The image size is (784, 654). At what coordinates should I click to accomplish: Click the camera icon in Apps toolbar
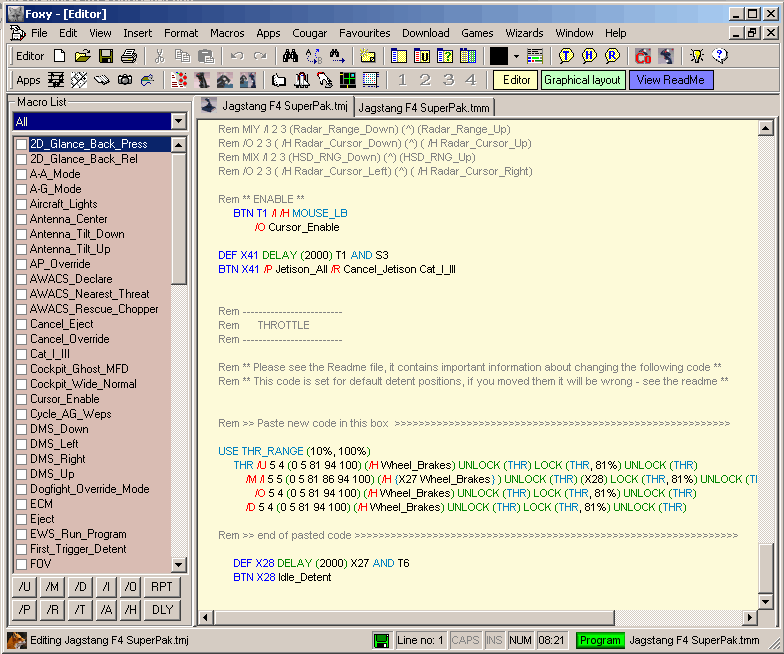(x=124, y=80)
